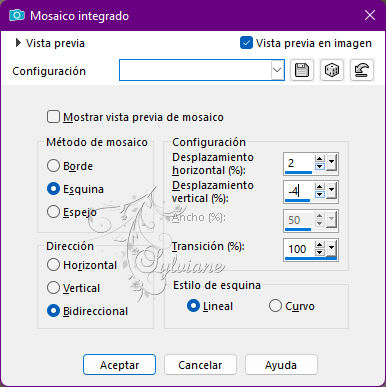Click the camera icon in the title bar
The width and height of the screenshot is (386, 387).
[17, 15]
